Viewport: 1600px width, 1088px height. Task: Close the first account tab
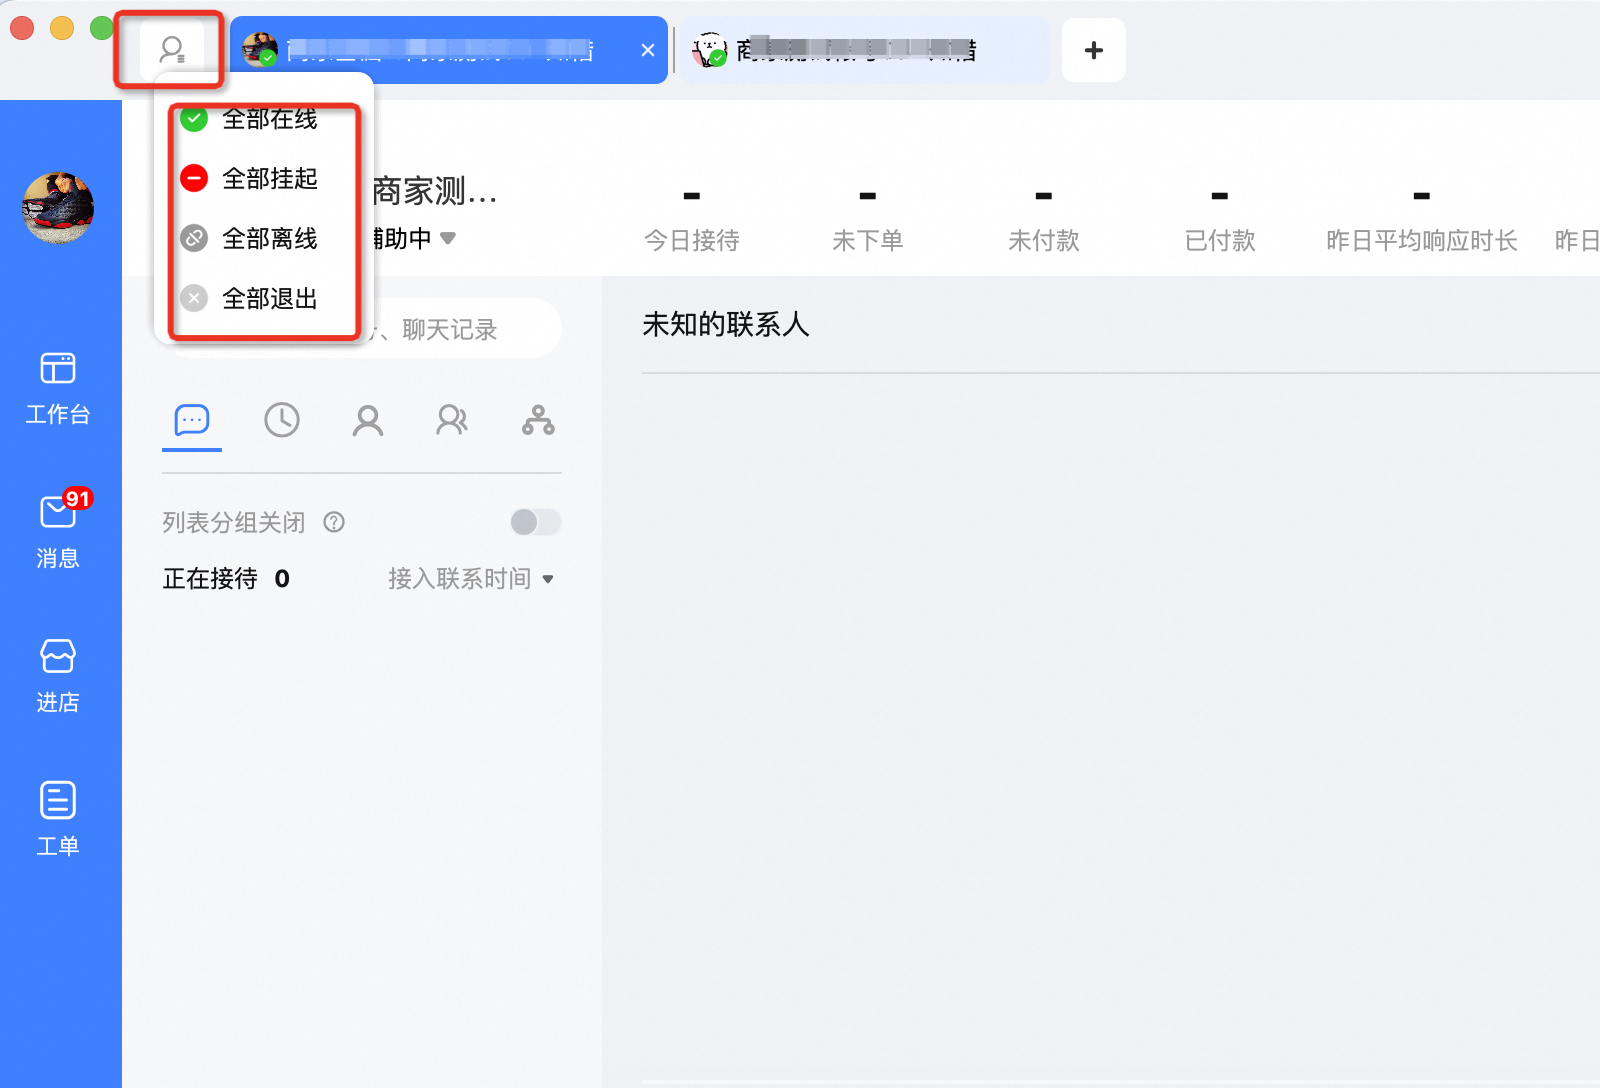point(648,50)
